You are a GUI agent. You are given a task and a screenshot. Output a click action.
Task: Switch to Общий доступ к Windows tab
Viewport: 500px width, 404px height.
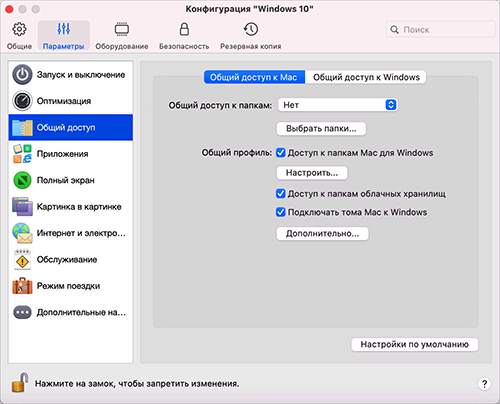tap(366, 77)
